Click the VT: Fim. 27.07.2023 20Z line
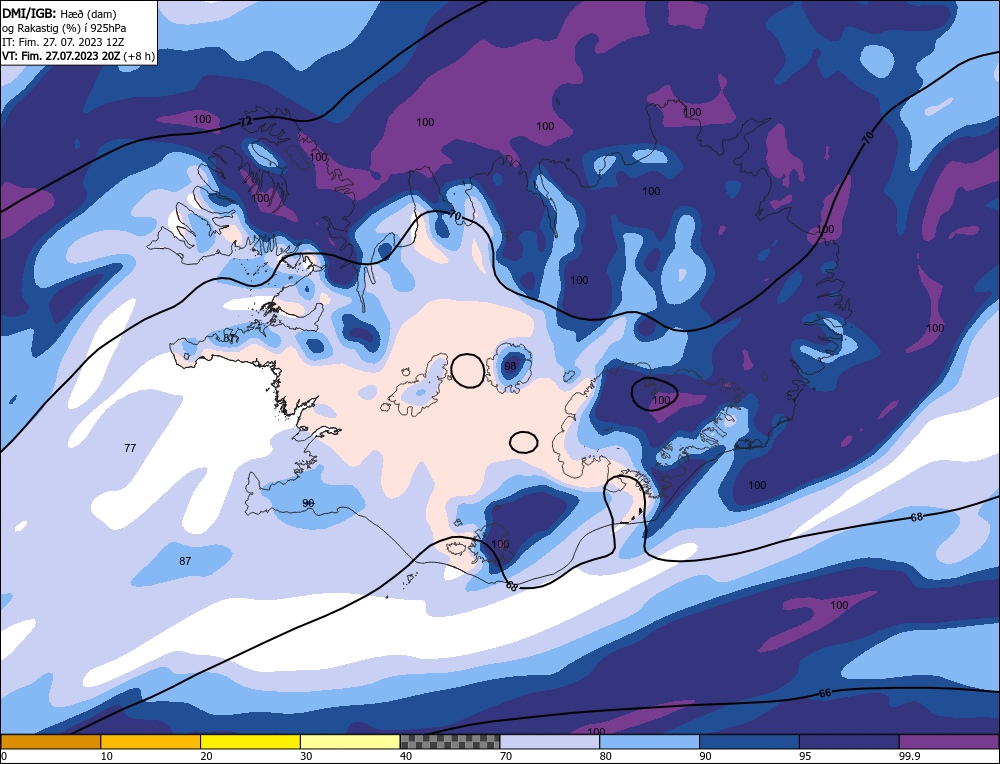Image resolution: width=1000 pixels, height=764 pixels. (78, 56)
